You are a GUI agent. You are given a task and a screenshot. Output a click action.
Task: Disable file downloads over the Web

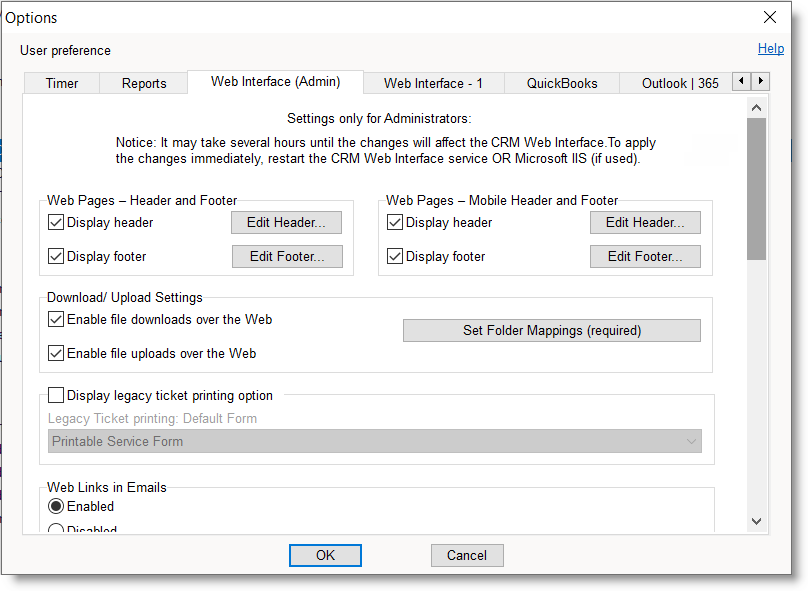tap(56, 320)
